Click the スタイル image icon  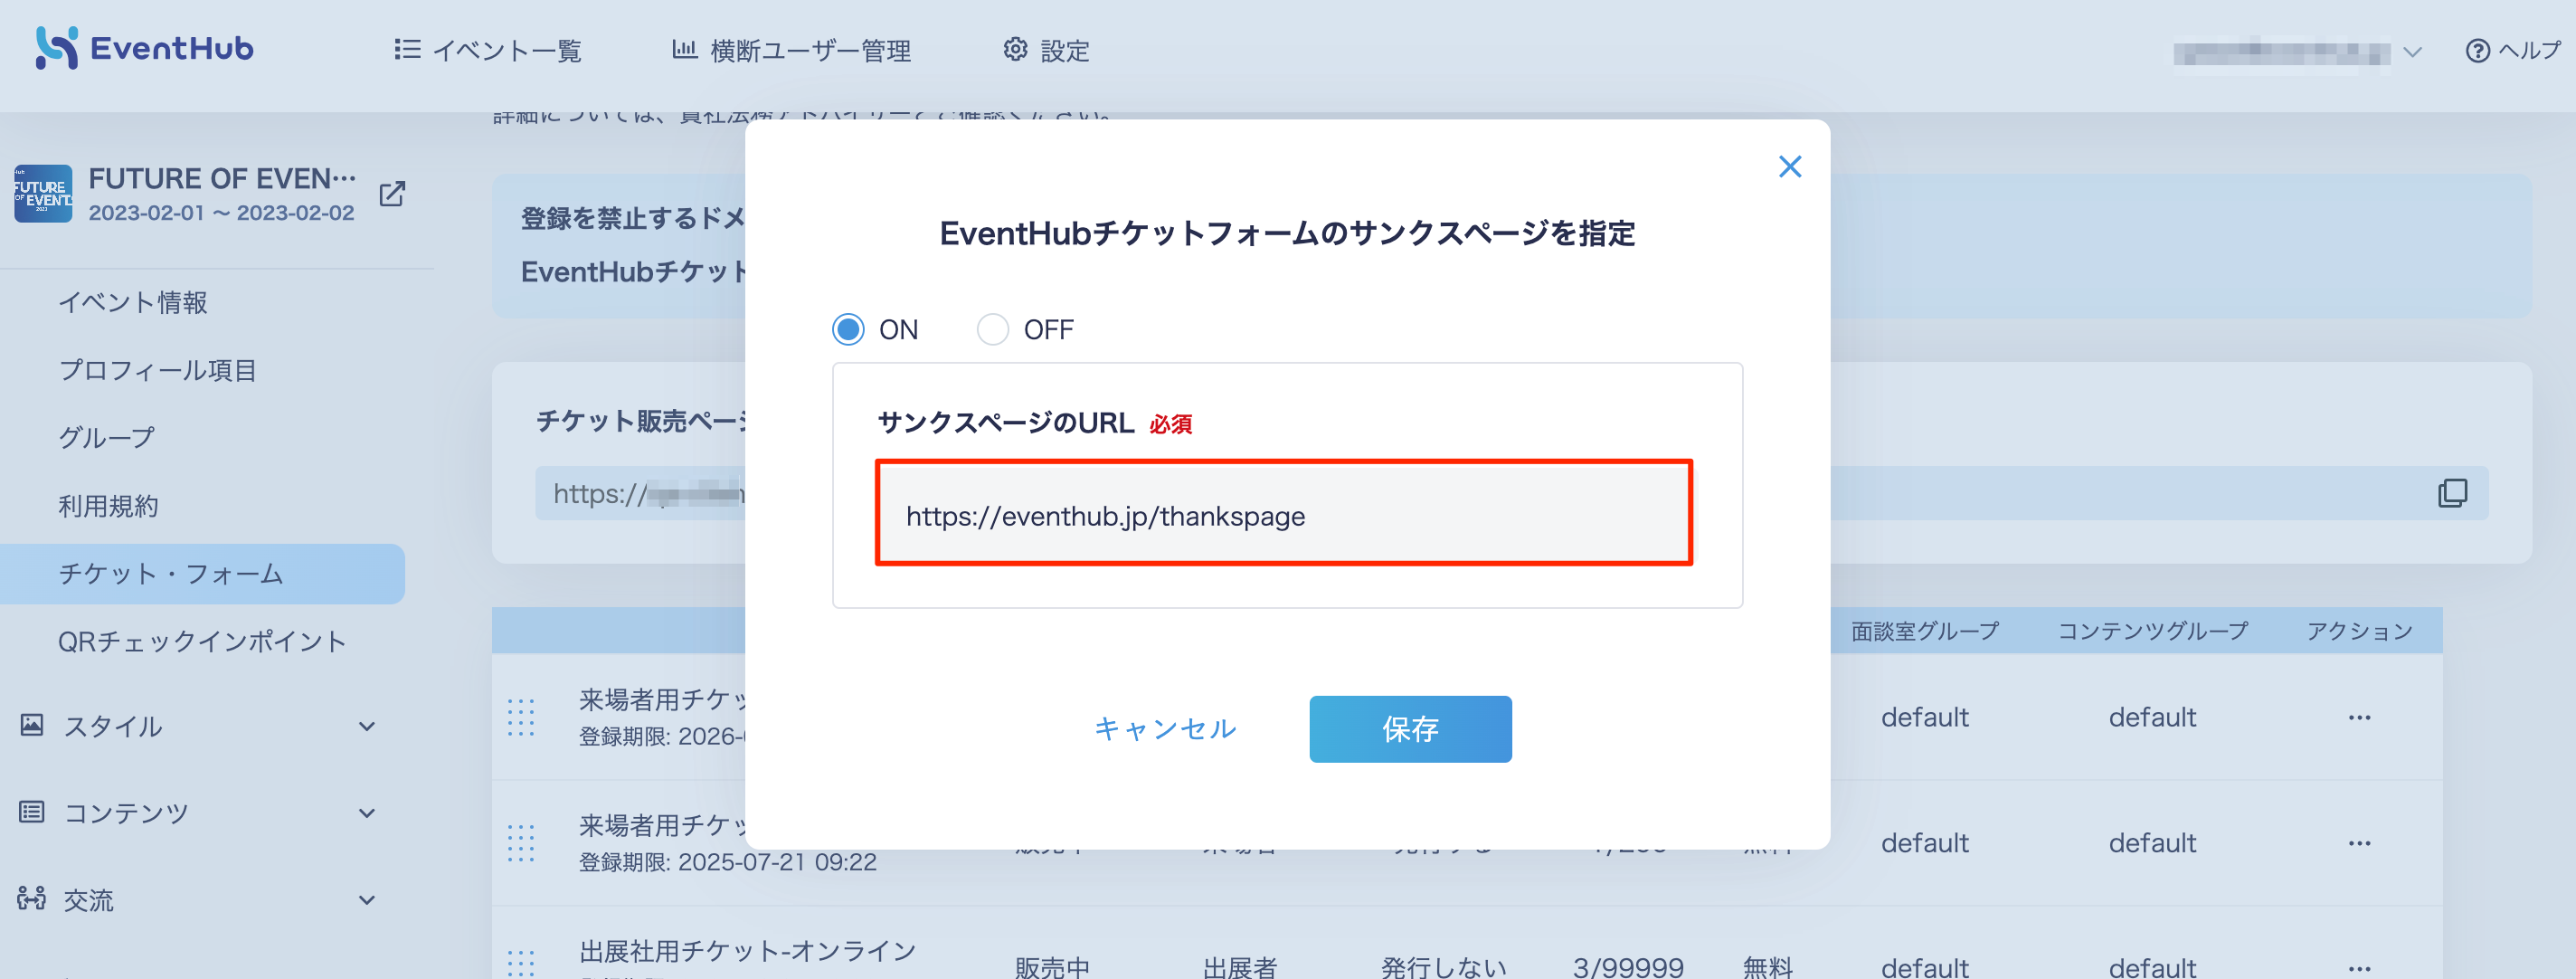point(32,724)
